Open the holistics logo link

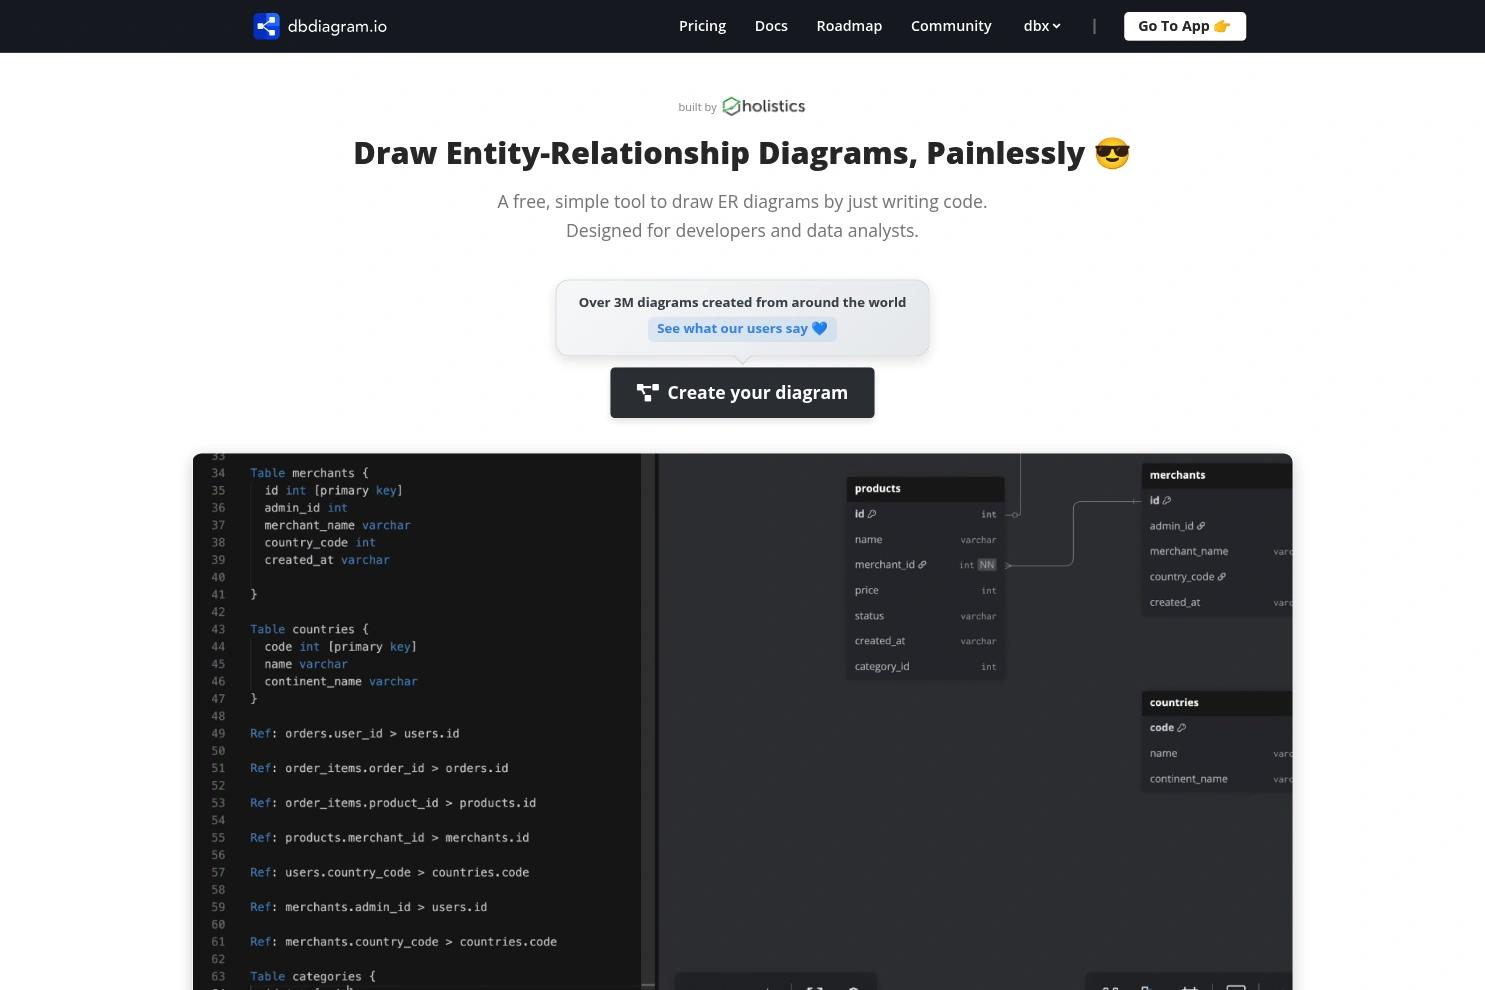point(764,106)
